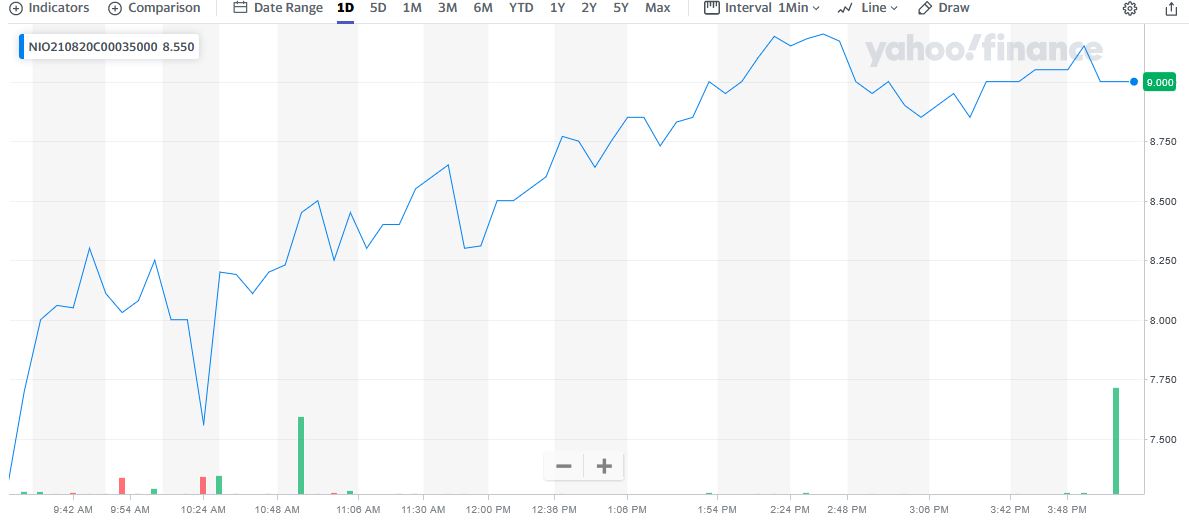Switch range to 1Y
Viewport: 1189px width, 526px height.
coord(557,8)
